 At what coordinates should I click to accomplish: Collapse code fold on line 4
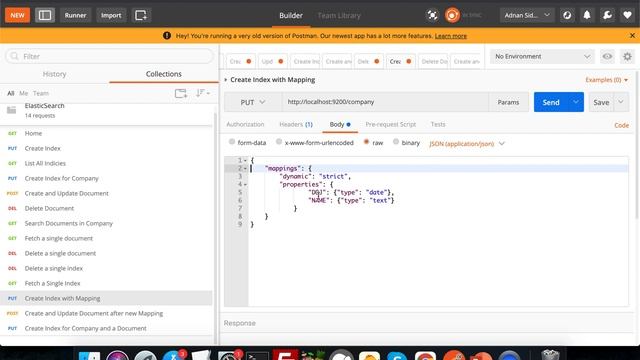[245, 184]
